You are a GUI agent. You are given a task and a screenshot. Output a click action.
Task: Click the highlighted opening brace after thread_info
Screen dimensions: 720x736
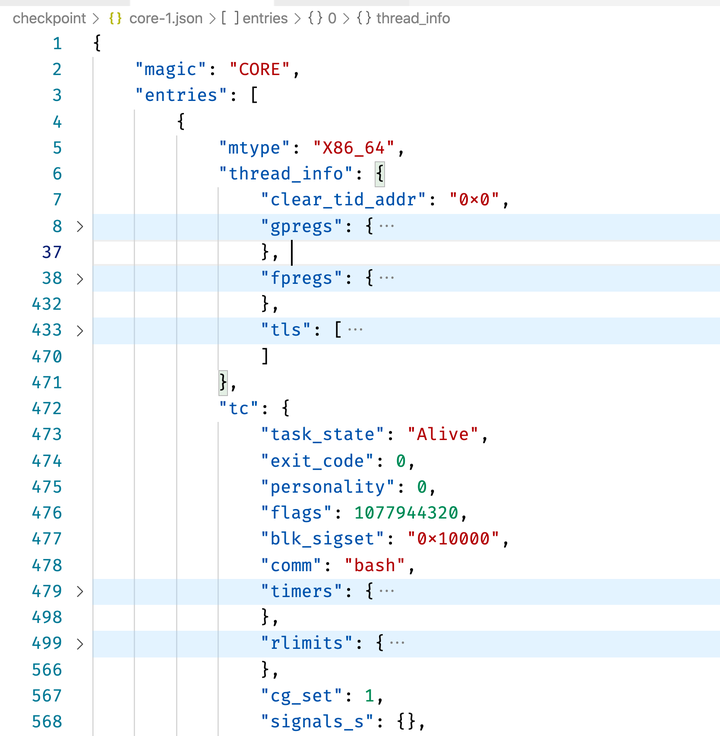(x=380, y=174)
